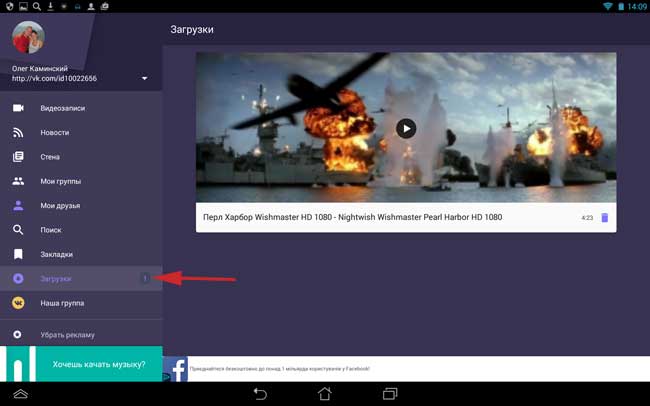The height and width of the screenshot is (406, 650).
Task: Click the Закладки bookmark icon
Action: pyautogui.click(x=18, y=254)
